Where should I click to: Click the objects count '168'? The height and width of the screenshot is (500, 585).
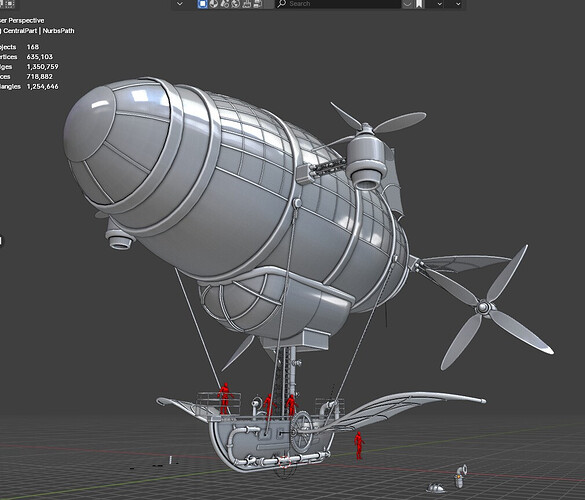click(x=33, y=47)
